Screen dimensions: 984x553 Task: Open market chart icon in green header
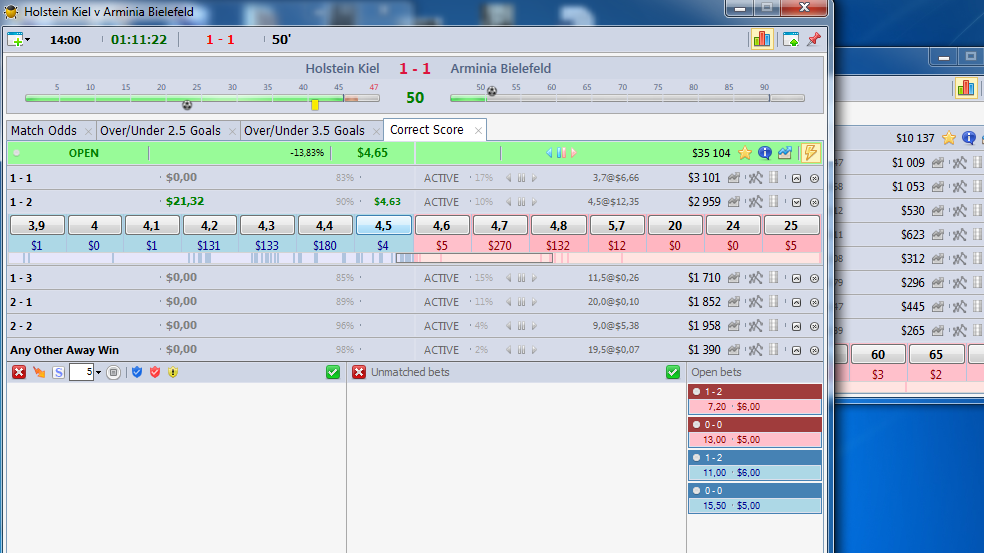pyautogui.click(x=784, y=153)
